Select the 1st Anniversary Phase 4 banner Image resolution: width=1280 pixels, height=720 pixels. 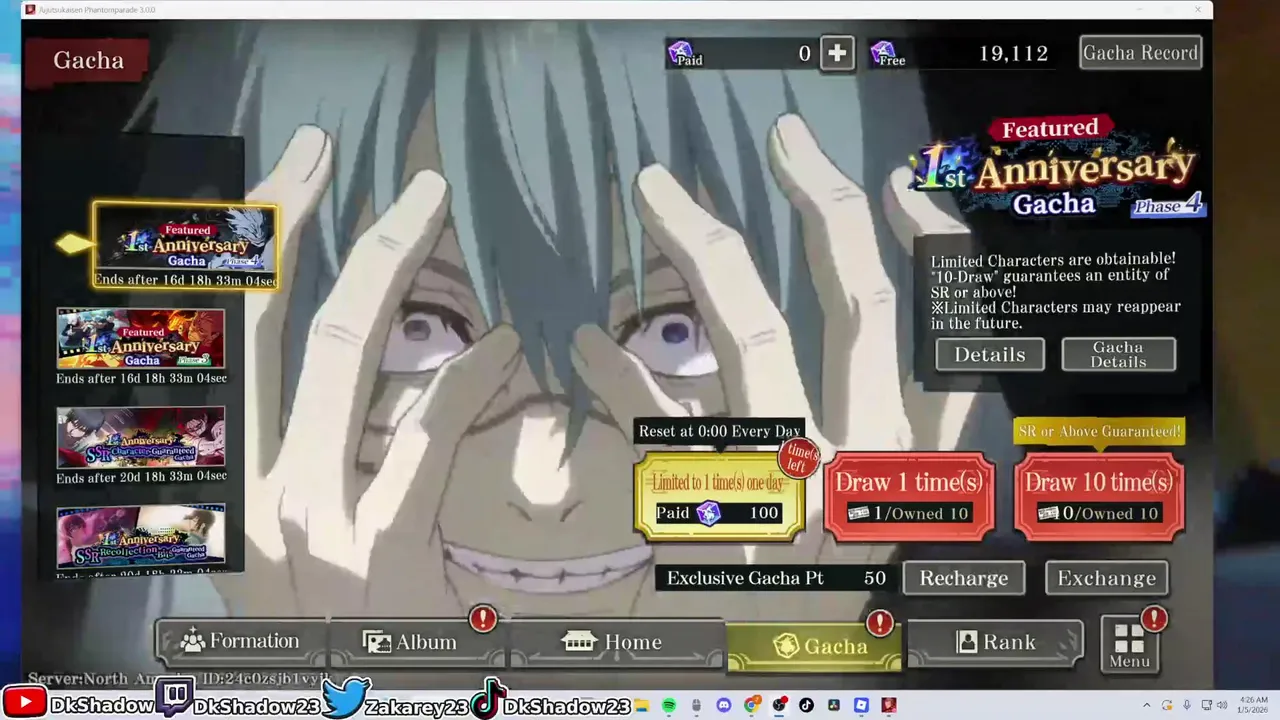point(185,245)
